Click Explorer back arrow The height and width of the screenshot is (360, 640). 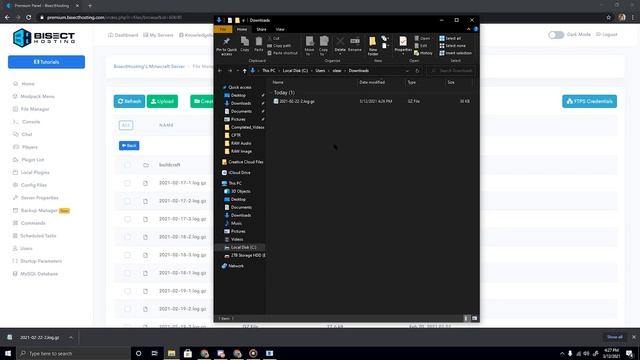click(220, 71)
